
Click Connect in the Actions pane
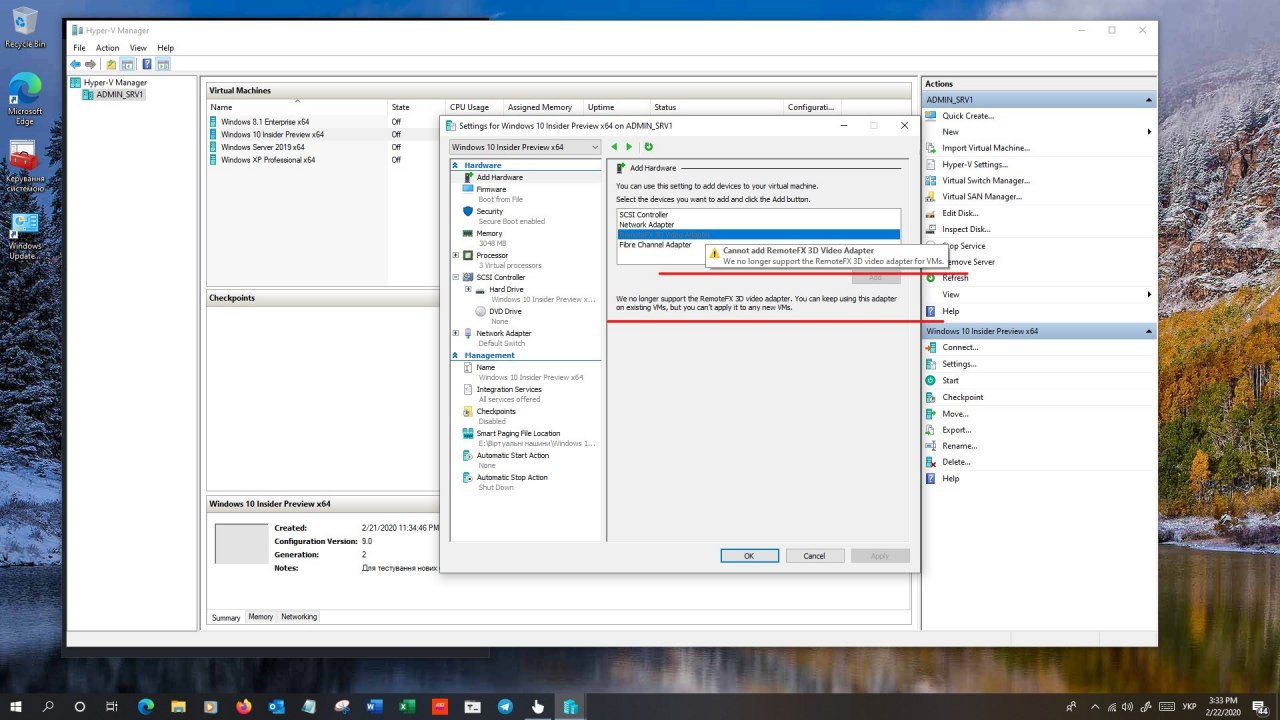point(960,347)
